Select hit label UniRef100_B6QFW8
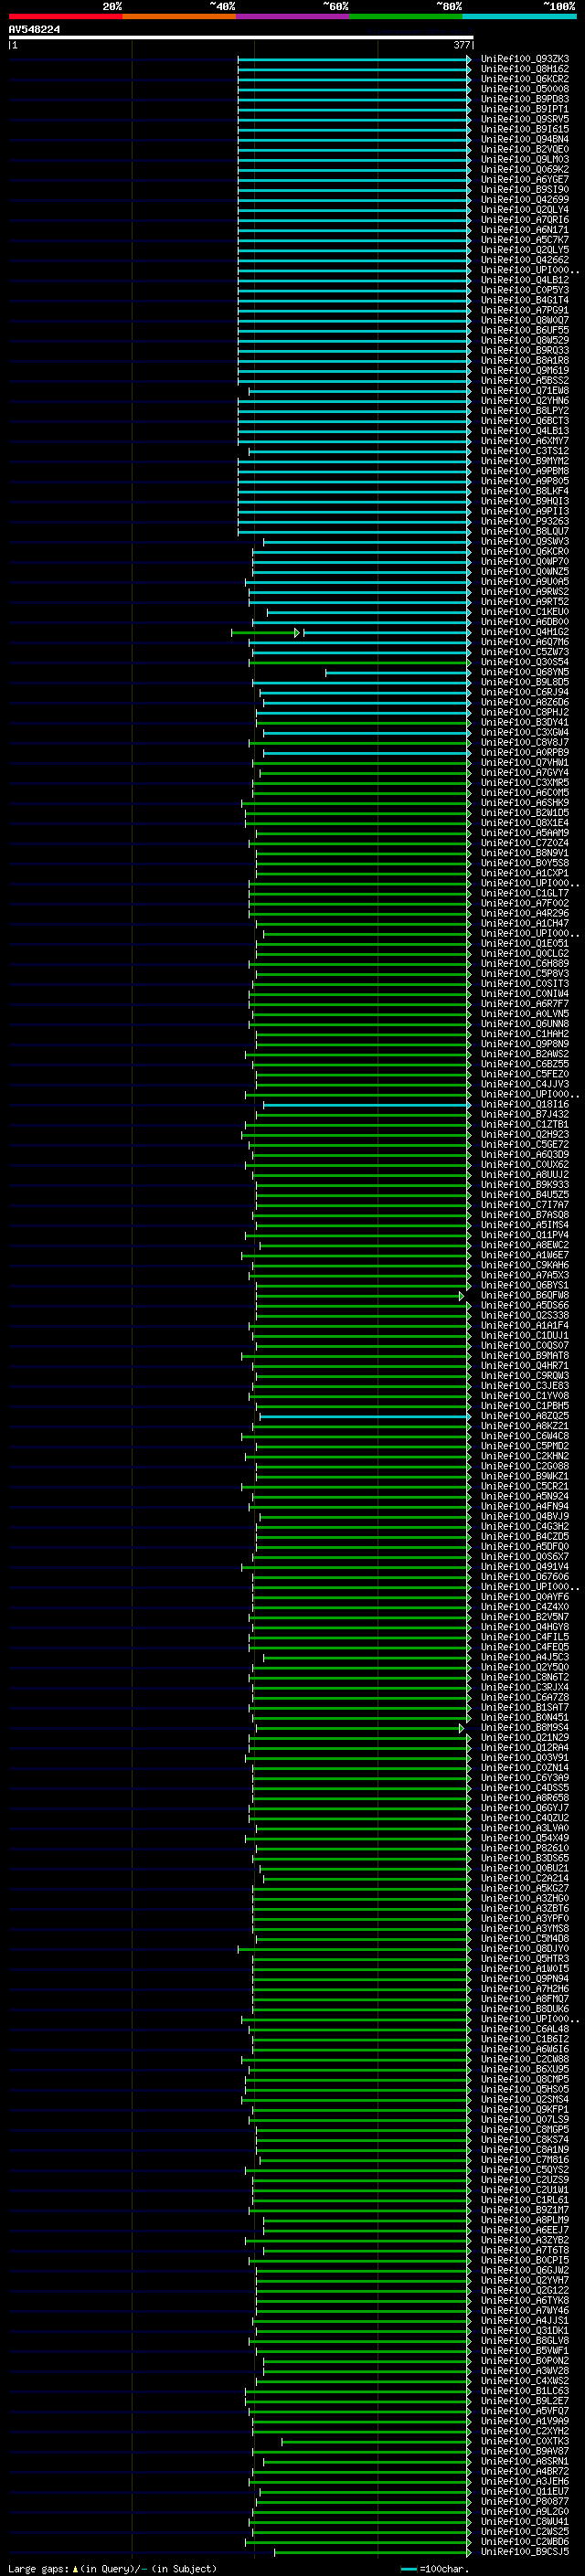This screenshot has height=2576, width=585. (525, 1295)
